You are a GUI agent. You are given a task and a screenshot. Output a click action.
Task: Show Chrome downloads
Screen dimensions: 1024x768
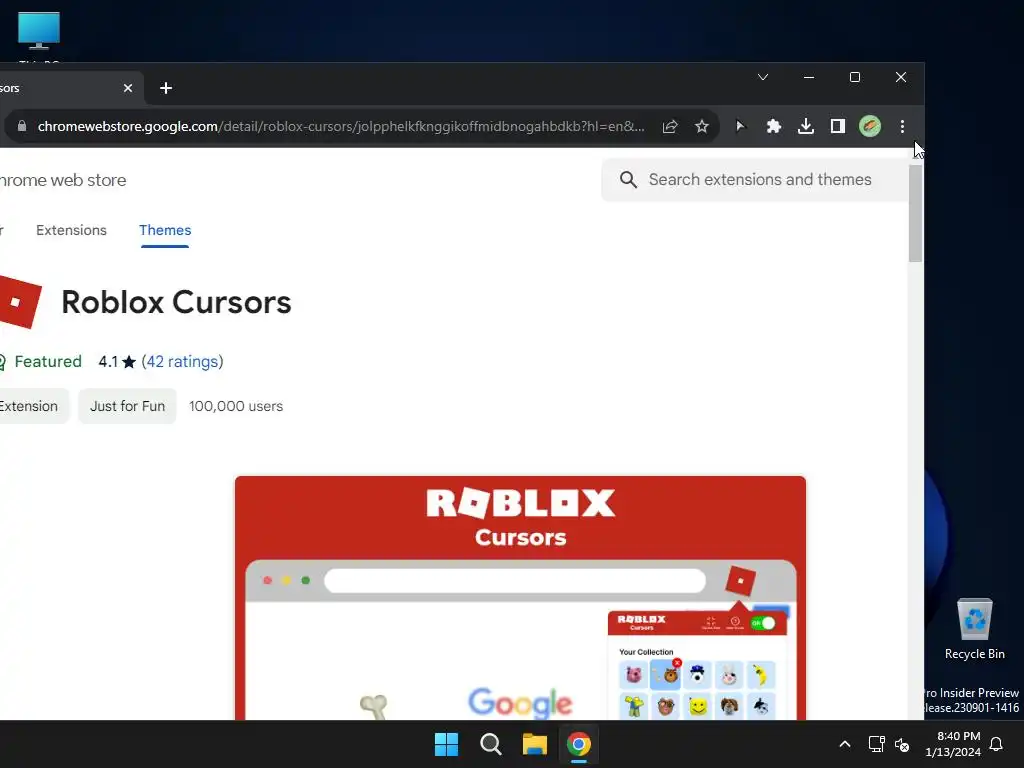[x=806, y=126]
